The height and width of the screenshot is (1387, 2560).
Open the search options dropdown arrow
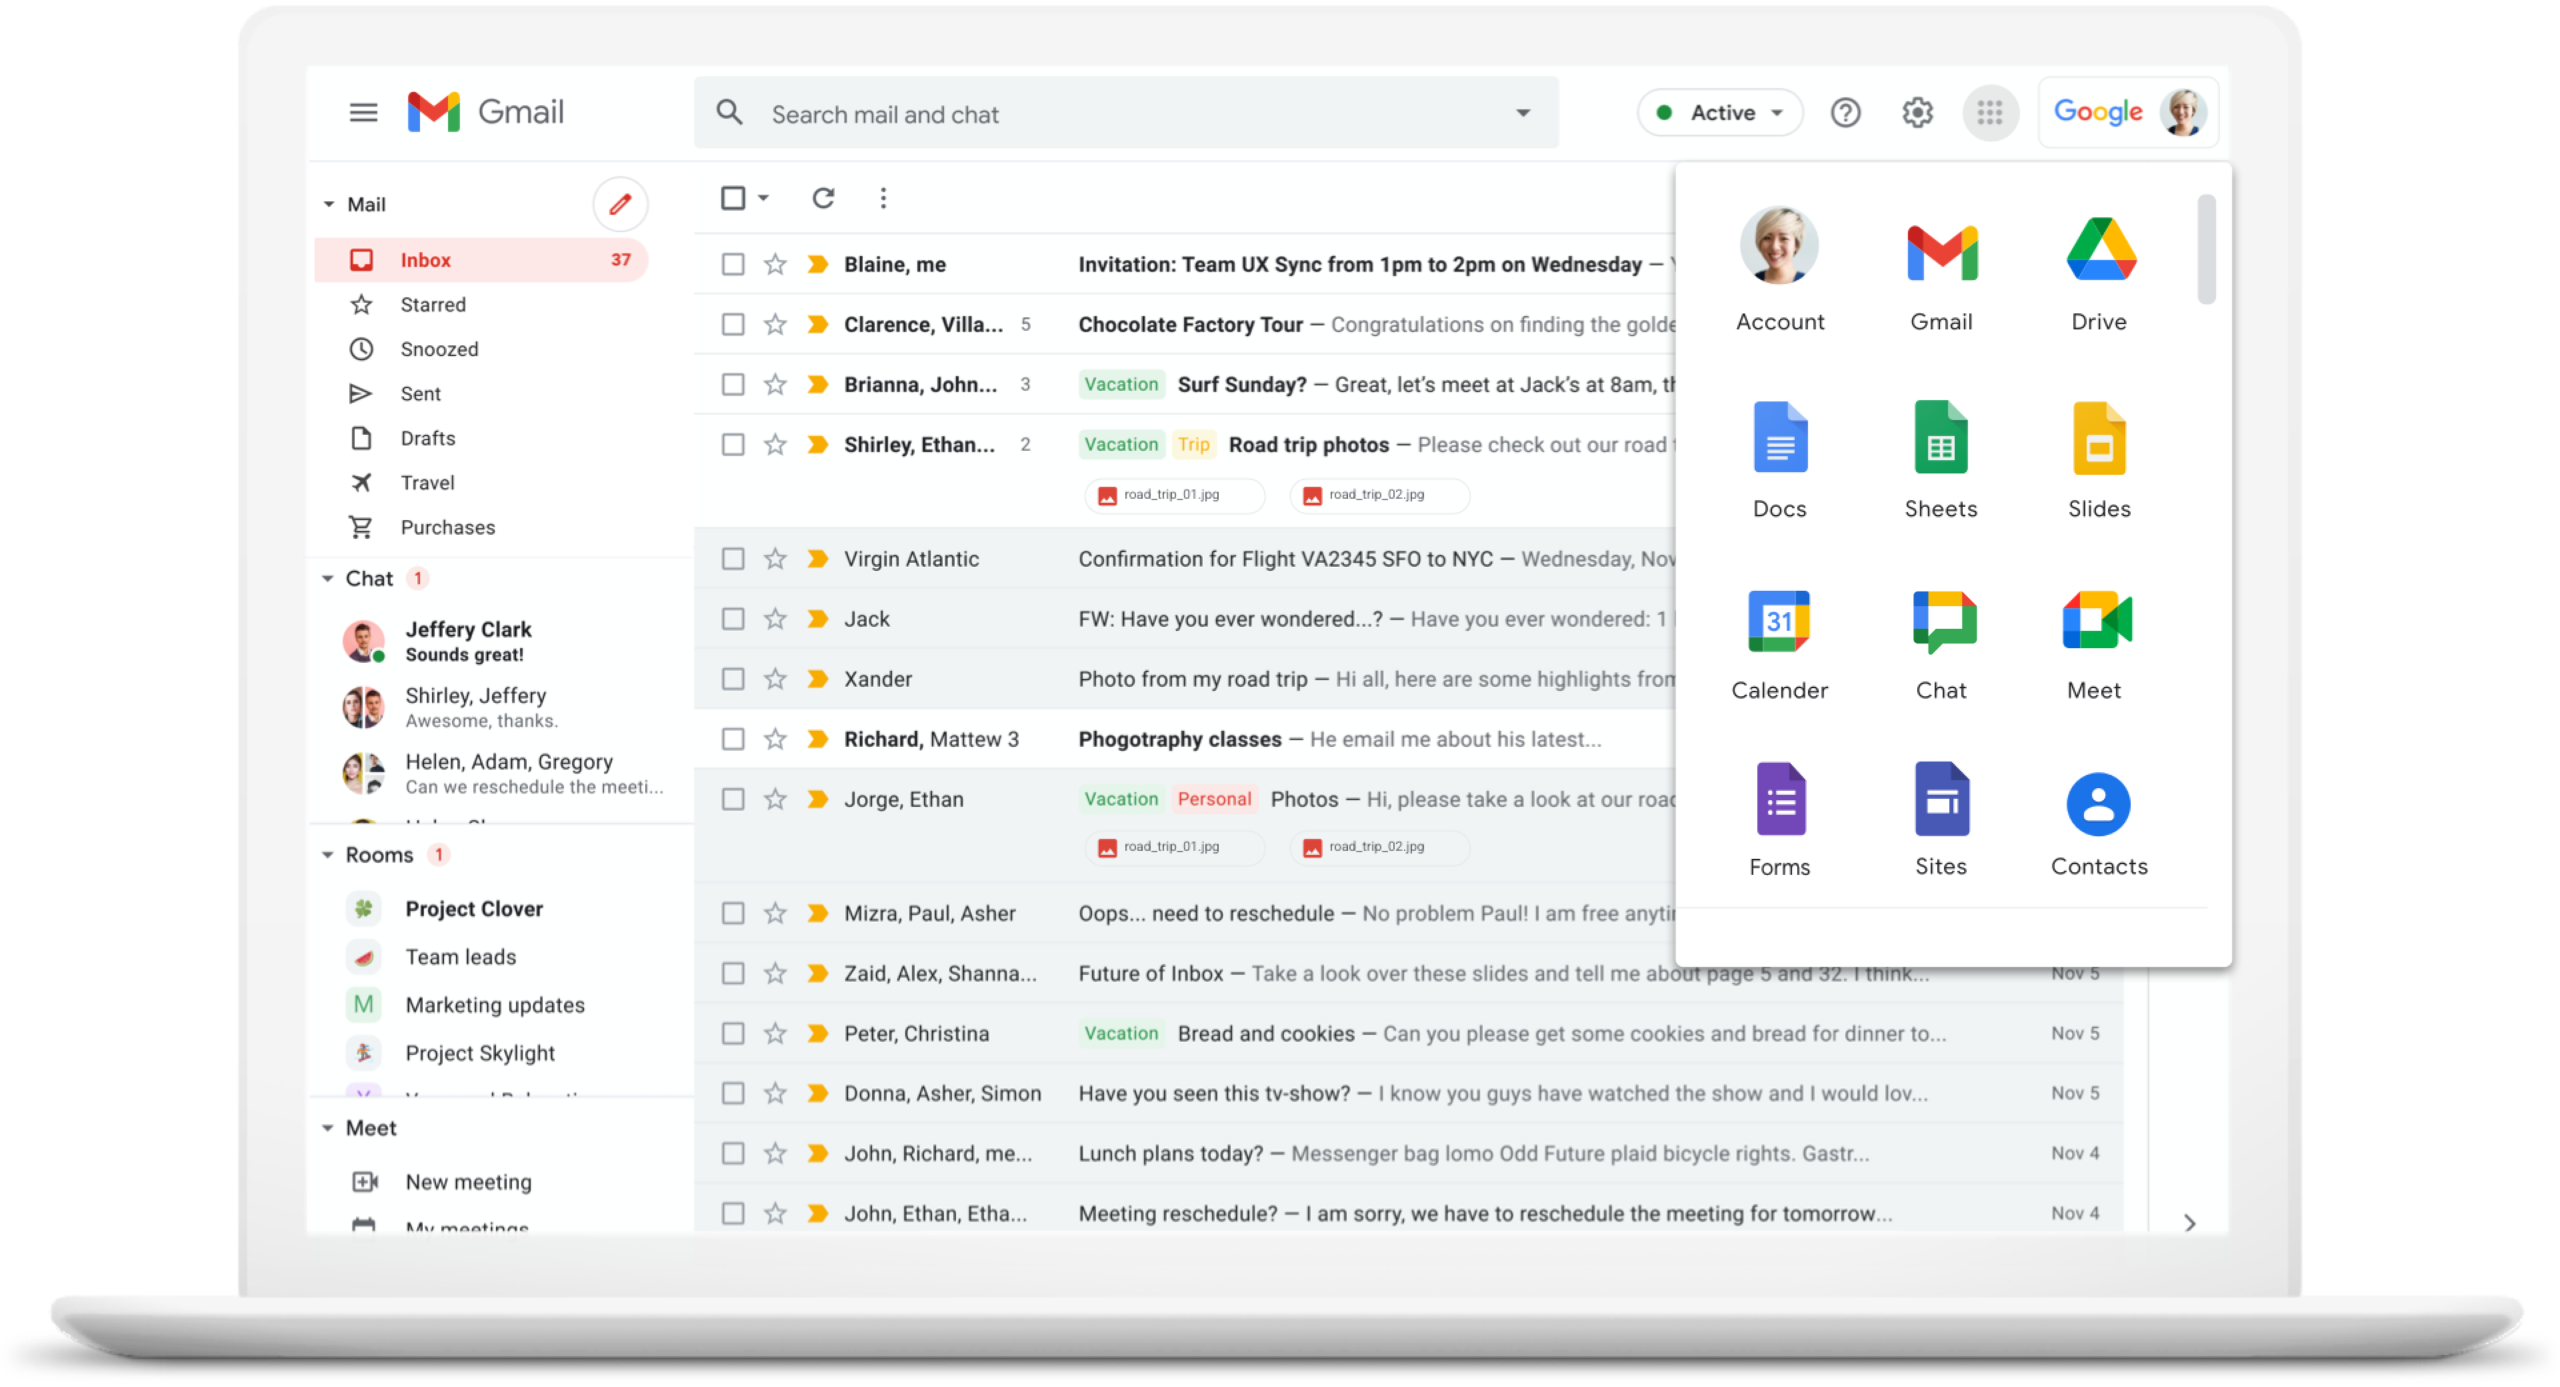(1522, 113)
